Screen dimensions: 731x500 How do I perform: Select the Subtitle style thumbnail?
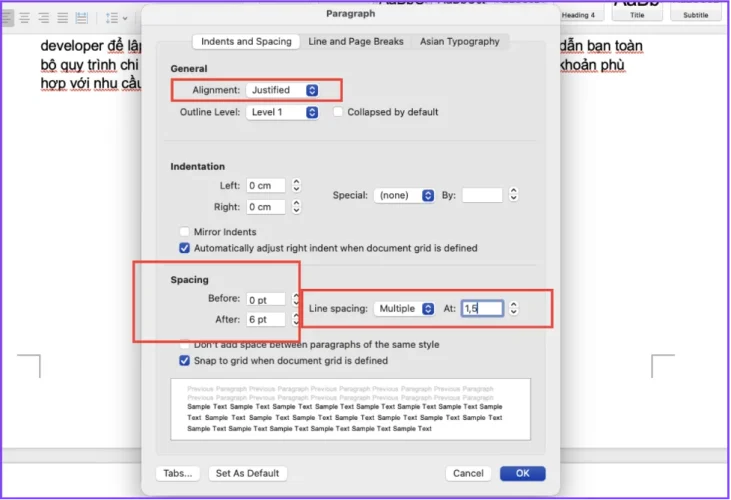coord(695,11)
